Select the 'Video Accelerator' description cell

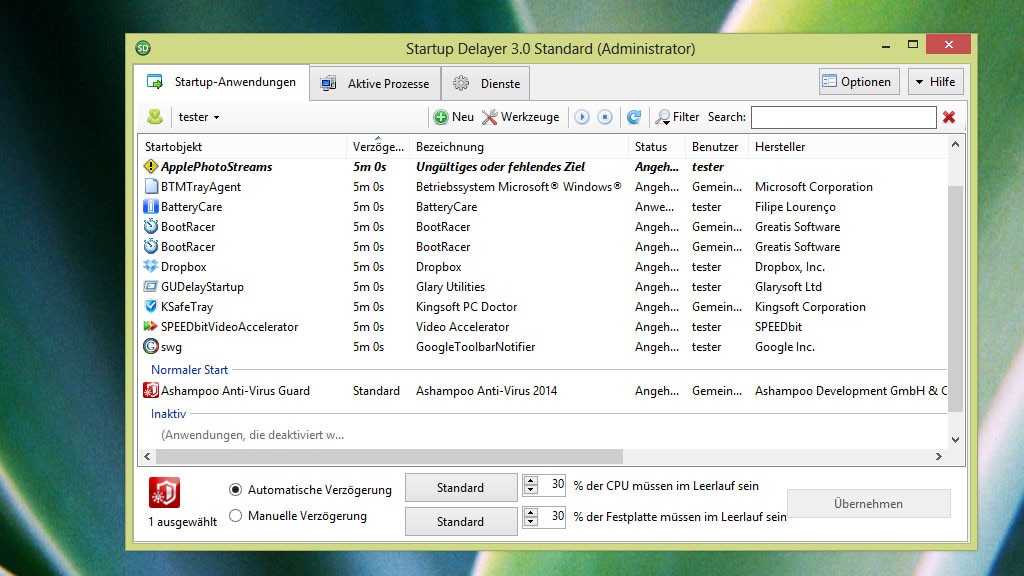click(462, 327)
